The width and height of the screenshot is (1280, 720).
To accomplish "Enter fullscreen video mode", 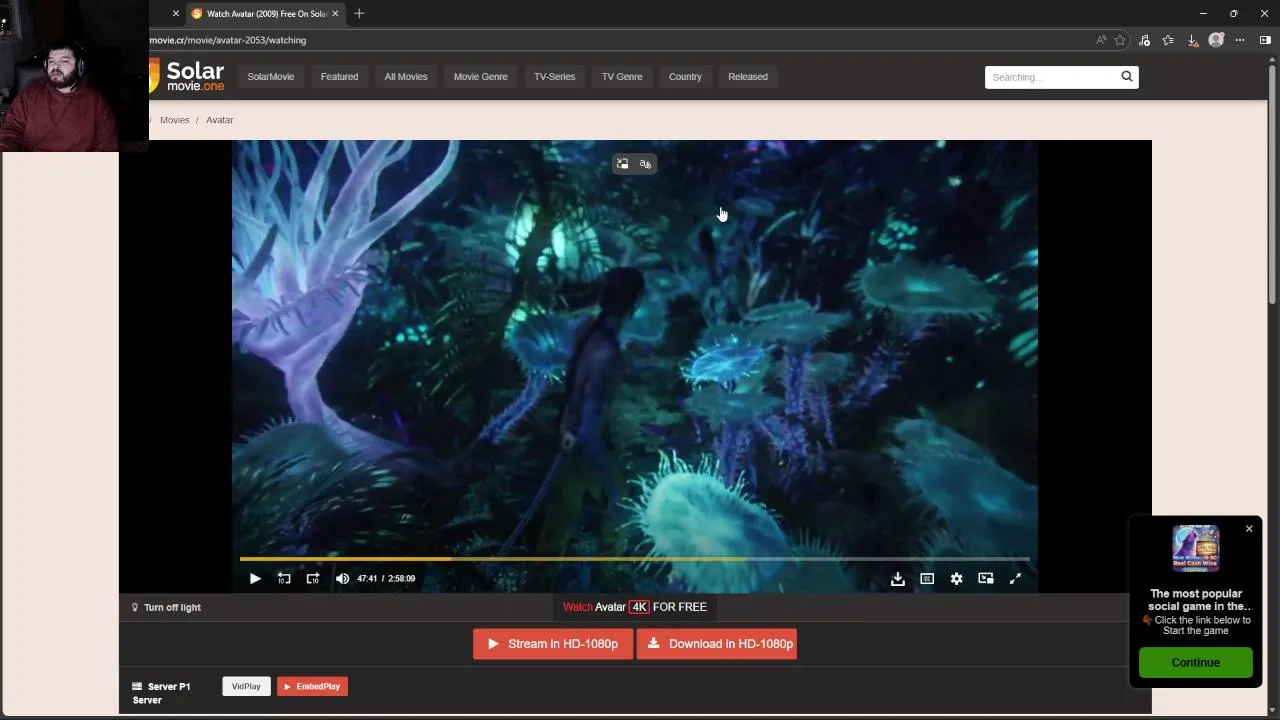I will [x=1015, y=578].
